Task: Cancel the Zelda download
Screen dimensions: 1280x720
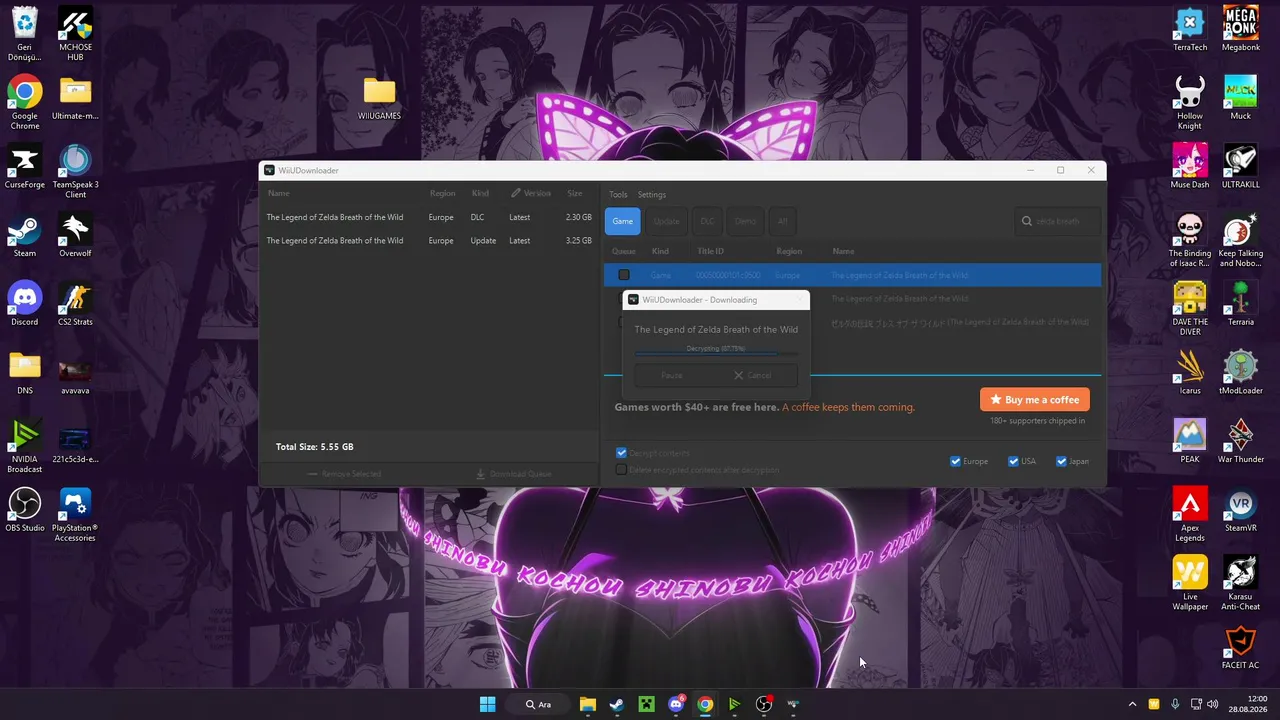Action: [x=754, y=375]
